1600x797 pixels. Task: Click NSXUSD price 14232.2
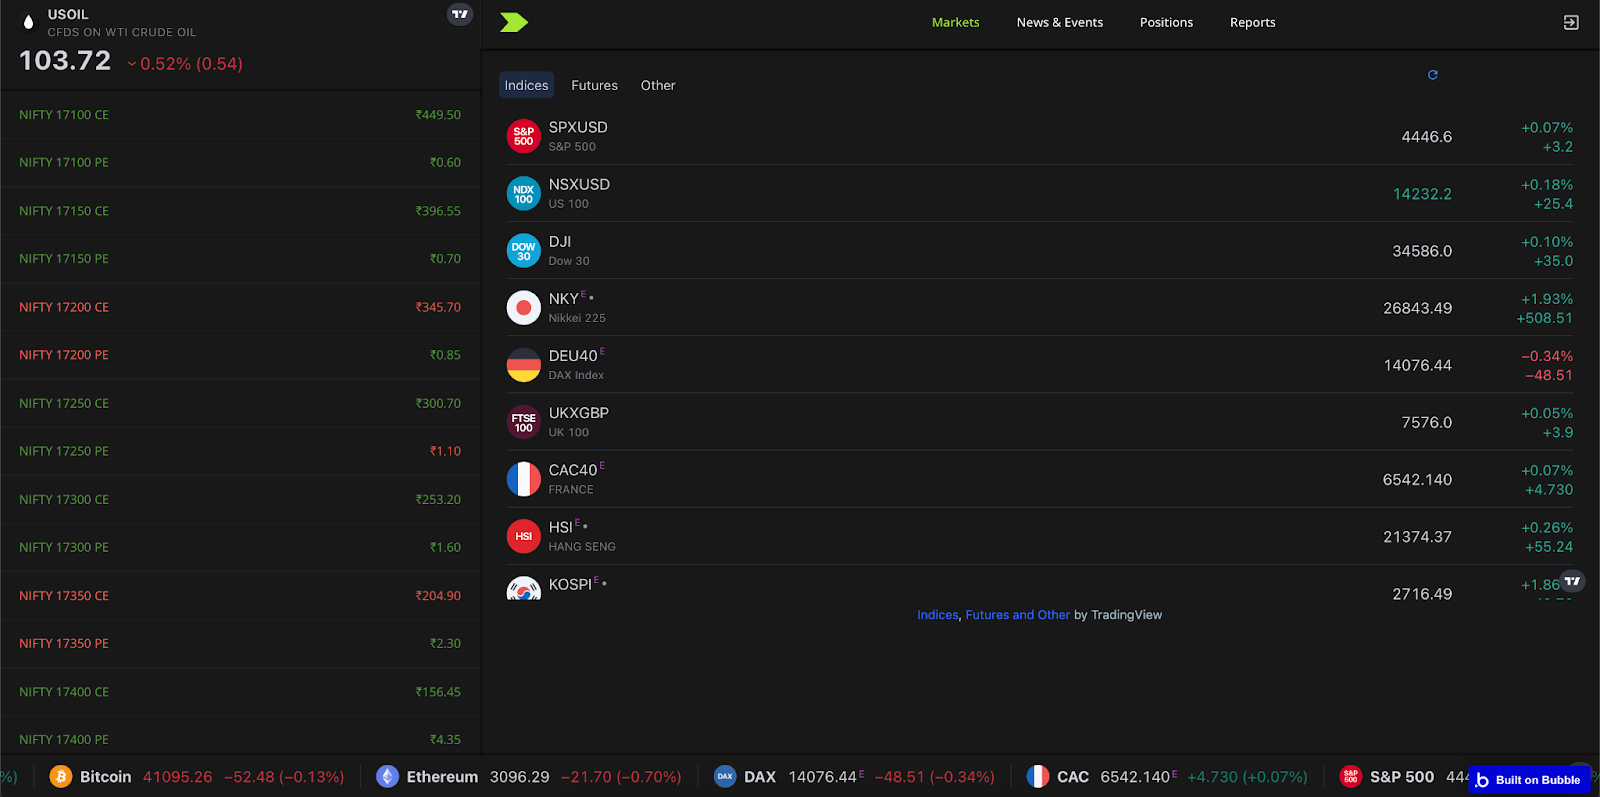(x=1422, y=194)
